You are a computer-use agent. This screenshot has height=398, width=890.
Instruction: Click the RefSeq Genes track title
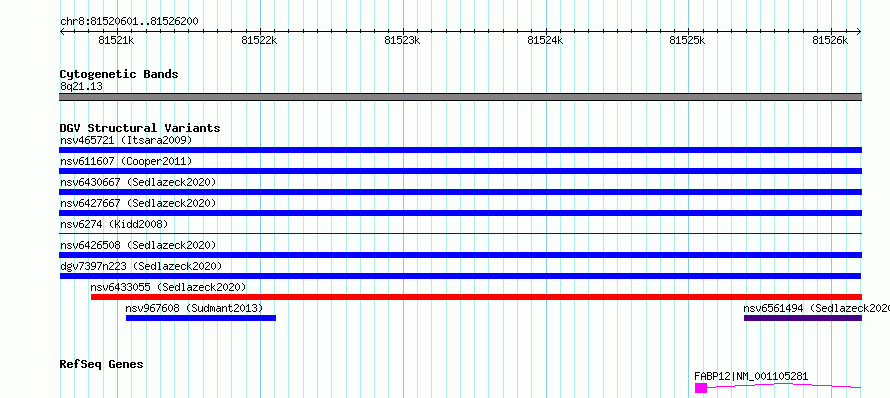coord(101,364)
